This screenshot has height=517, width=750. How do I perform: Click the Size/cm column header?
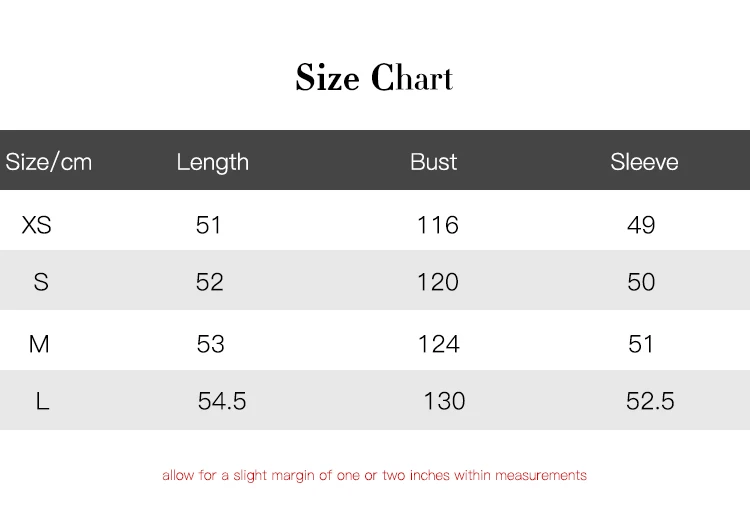pyautogui.click(x=49, y=162)
